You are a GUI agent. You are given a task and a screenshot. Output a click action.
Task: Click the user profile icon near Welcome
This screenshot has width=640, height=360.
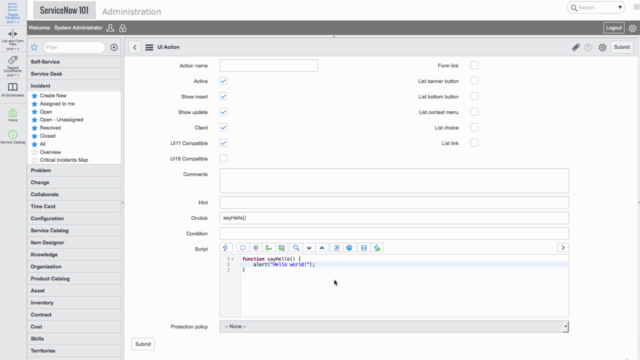pos(110,28)
